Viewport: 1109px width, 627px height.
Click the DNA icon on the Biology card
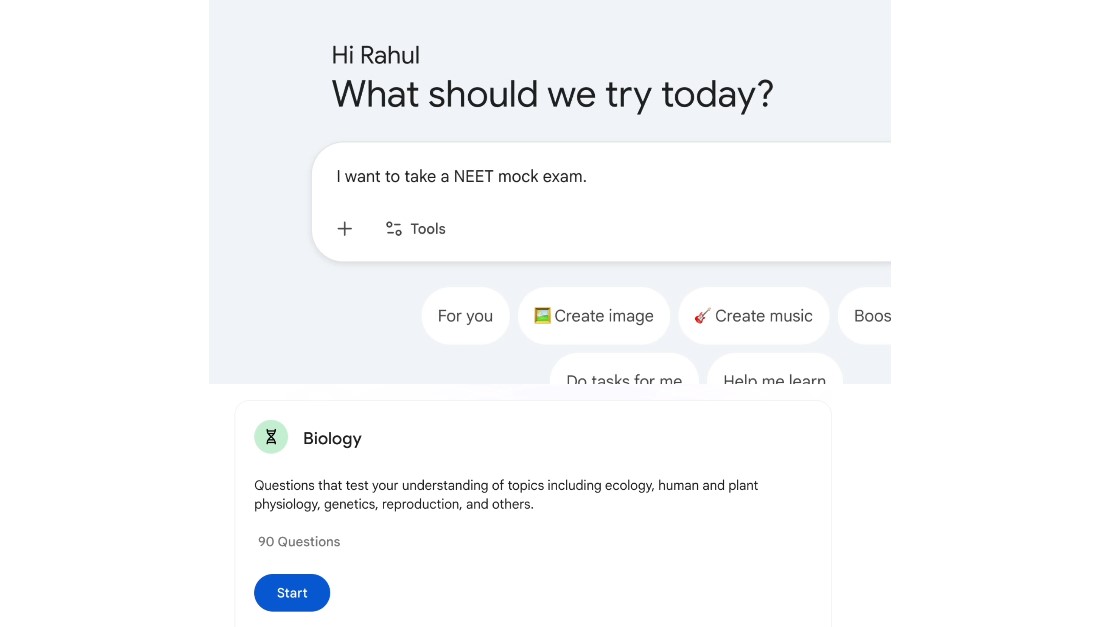pos(270,437)
